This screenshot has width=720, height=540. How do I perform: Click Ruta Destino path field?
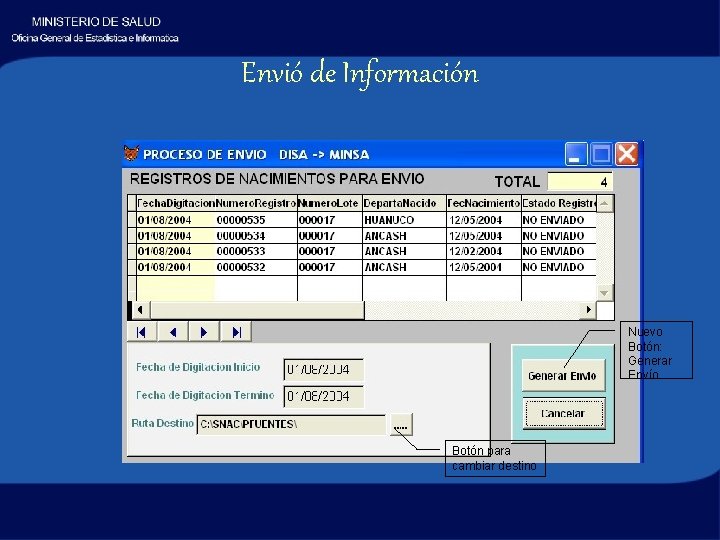291,424
